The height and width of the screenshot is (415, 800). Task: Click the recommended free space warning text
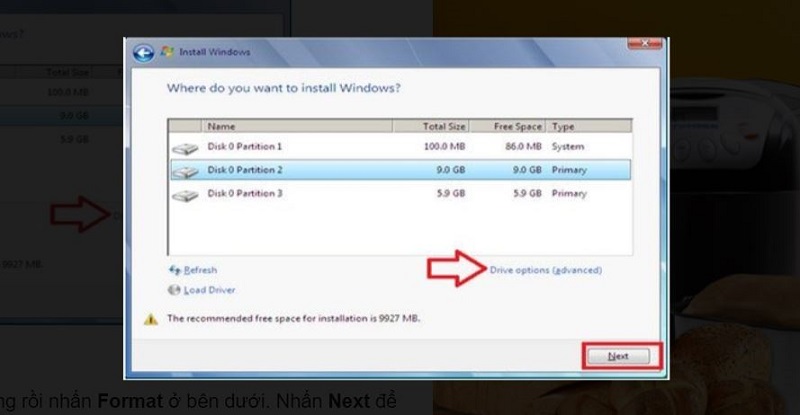pos(293,319)
